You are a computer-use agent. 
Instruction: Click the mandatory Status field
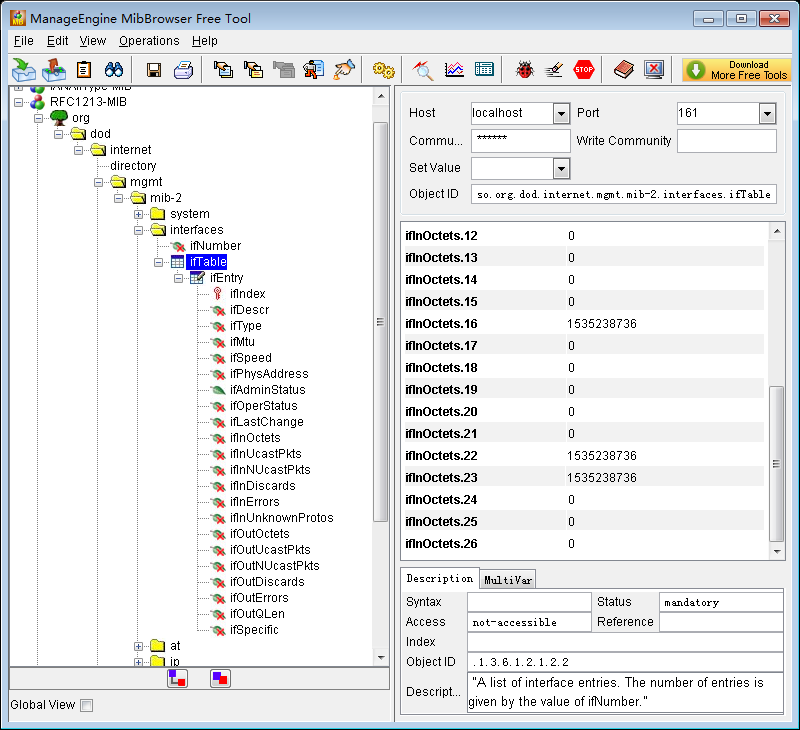(x=720, y=602)
